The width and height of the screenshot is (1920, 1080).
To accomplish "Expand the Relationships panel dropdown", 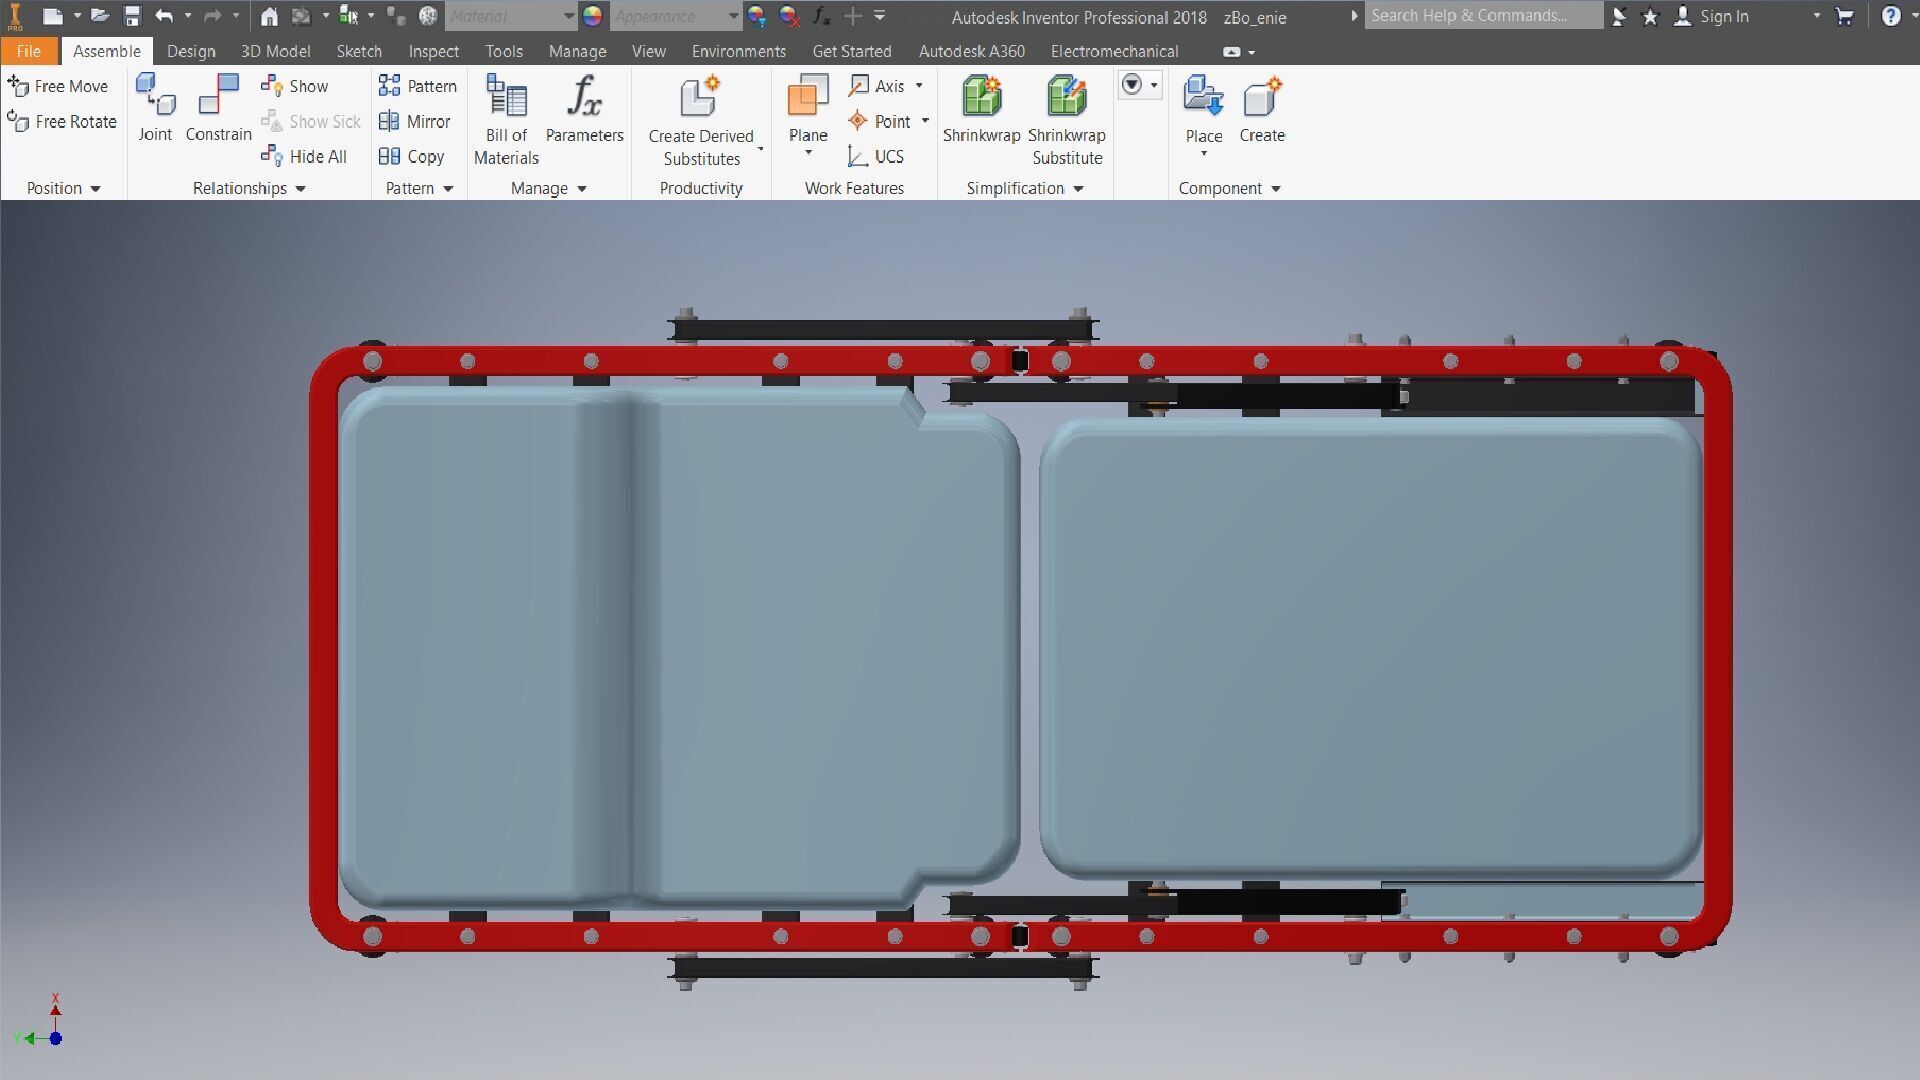I will (300, 188).
